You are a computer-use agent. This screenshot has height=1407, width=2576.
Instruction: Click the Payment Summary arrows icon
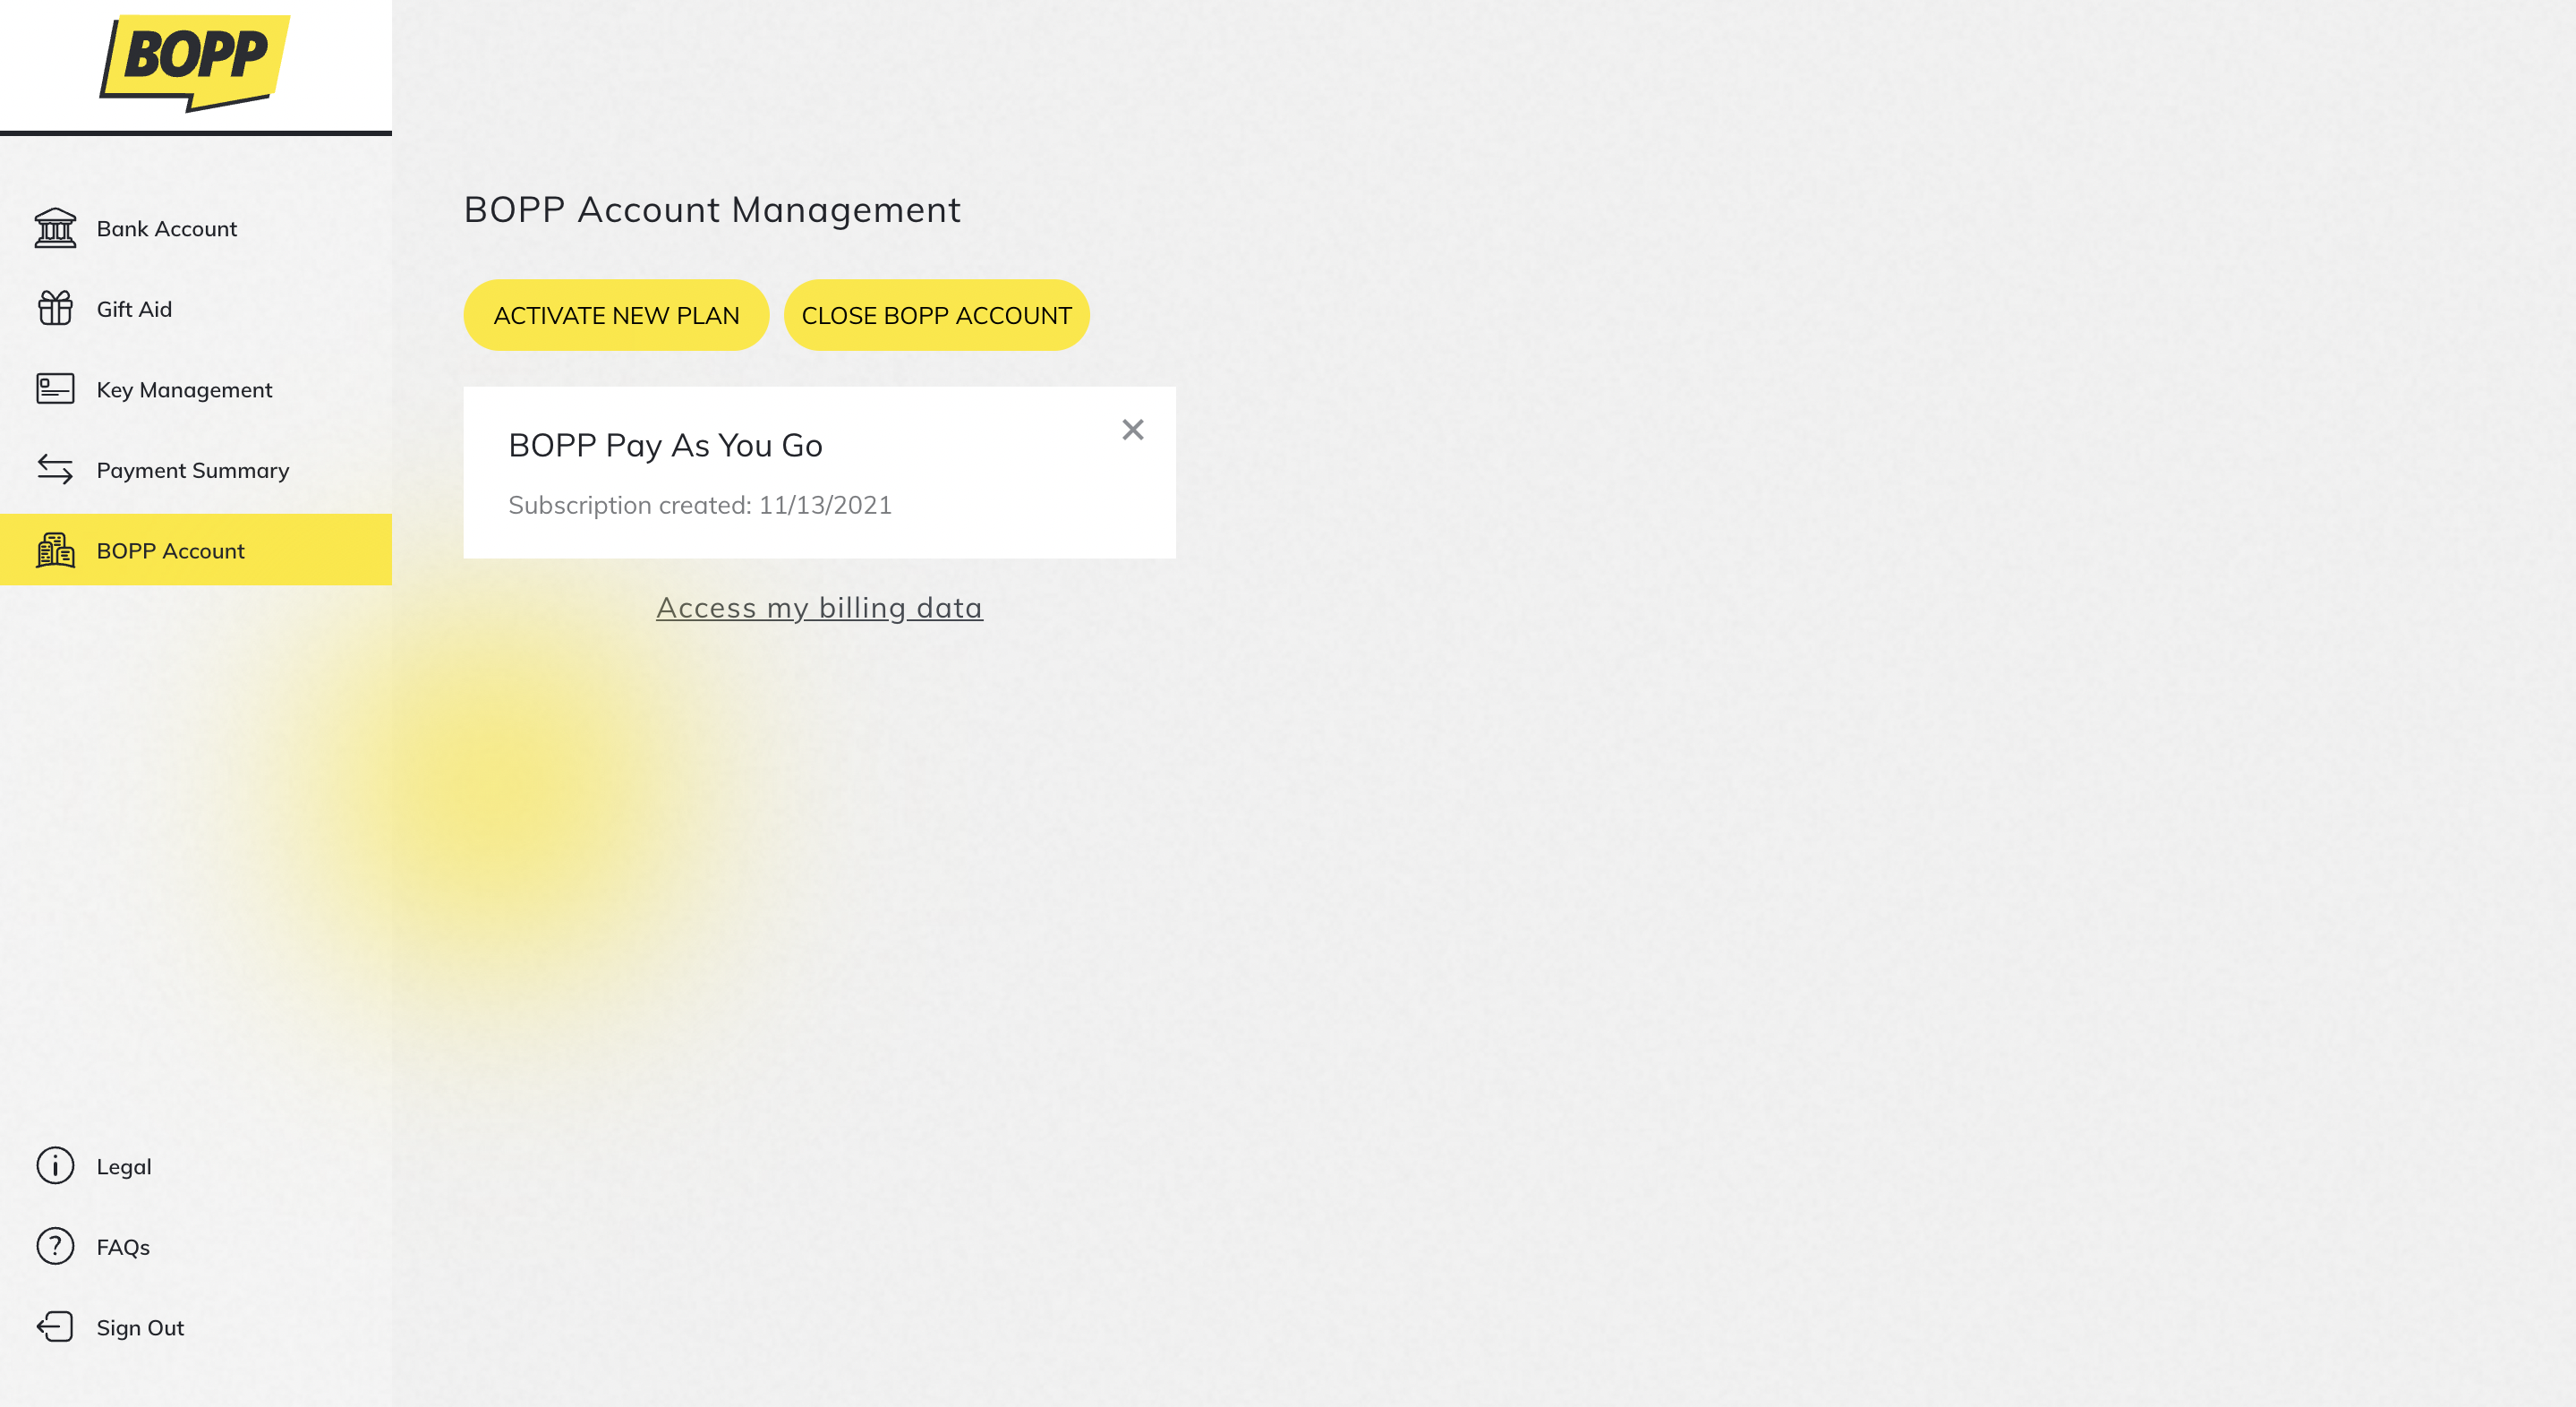[55, 469]
